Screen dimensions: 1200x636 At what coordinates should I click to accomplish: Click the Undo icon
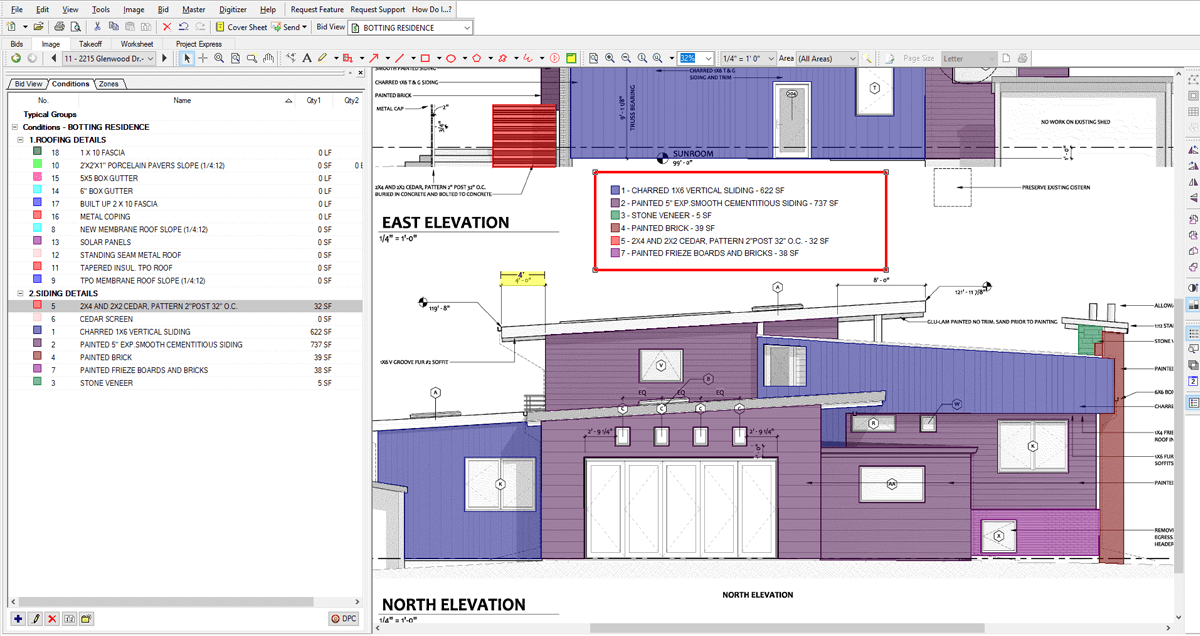coord(185,27)
